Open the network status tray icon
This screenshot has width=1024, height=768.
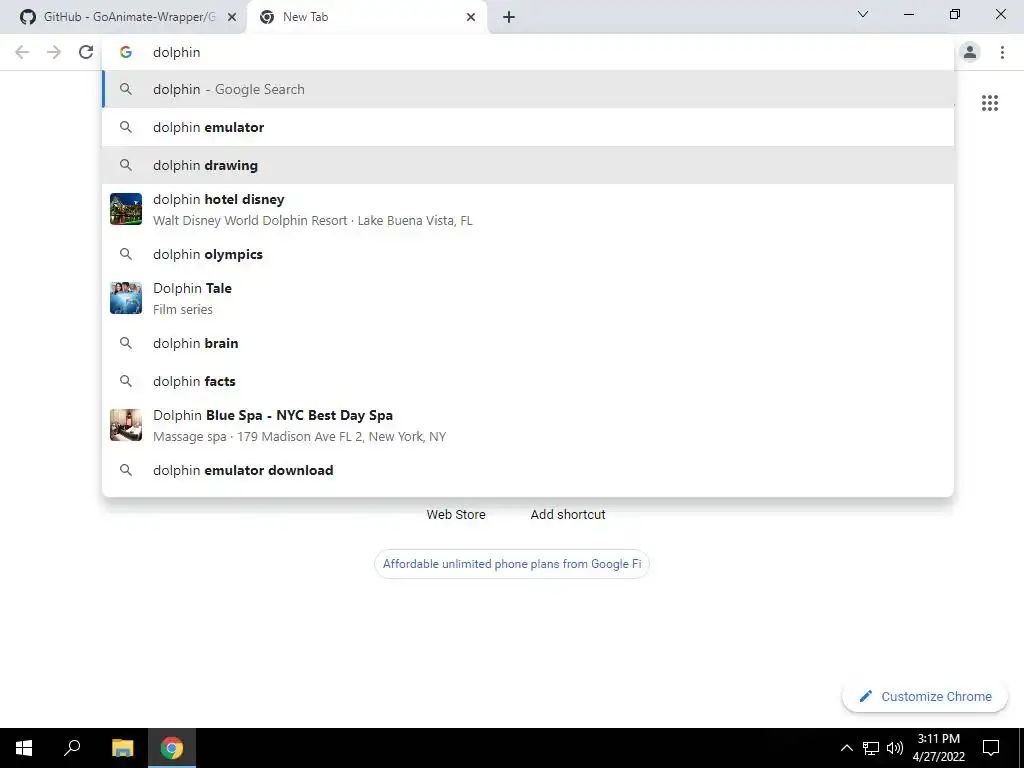click(x=871, y=748)
